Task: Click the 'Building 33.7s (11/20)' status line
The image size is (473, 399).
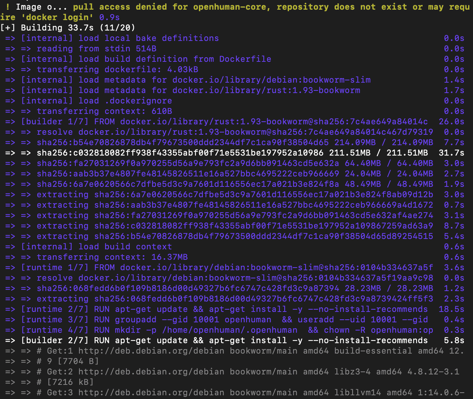Action: [x=67, y=28]
